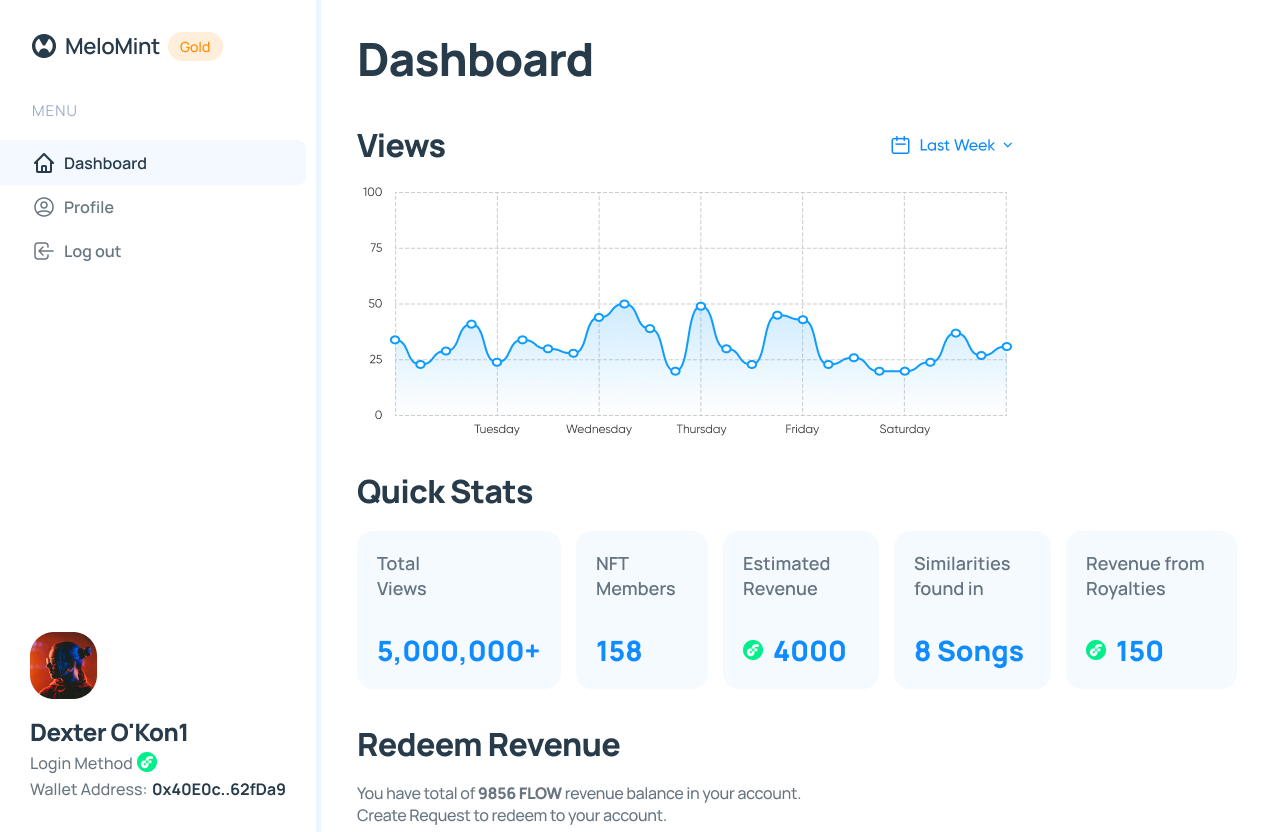Click the MeloMint logo icon
1280x832 pixels.
pos(43,45)
